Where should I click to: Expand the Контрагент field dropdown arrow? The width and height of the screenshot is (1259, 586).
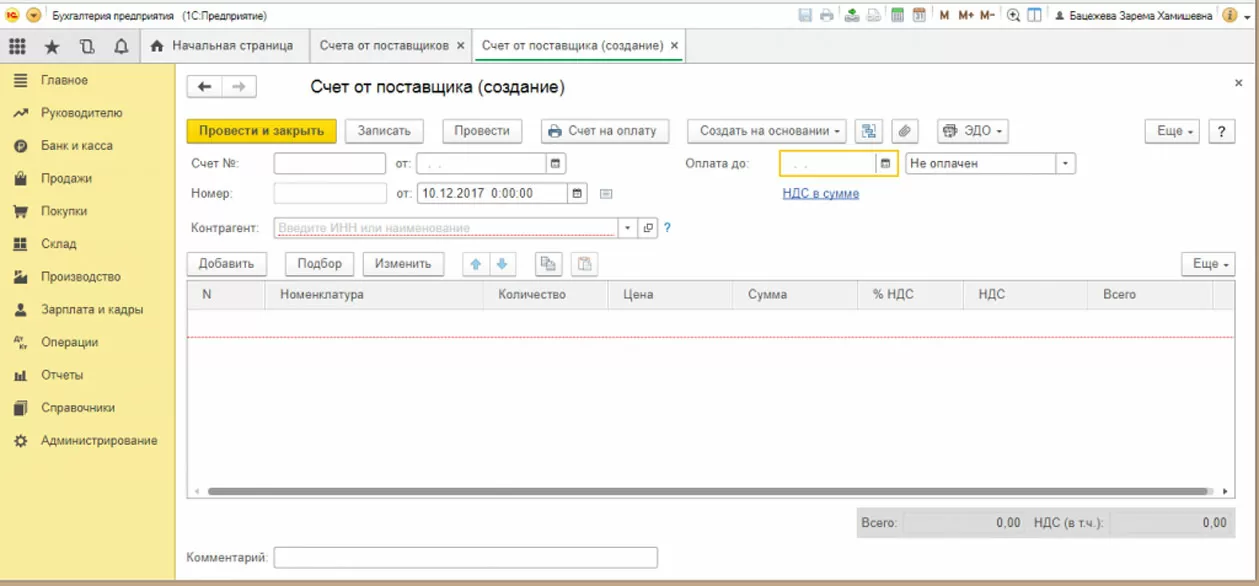click(627, 228)
